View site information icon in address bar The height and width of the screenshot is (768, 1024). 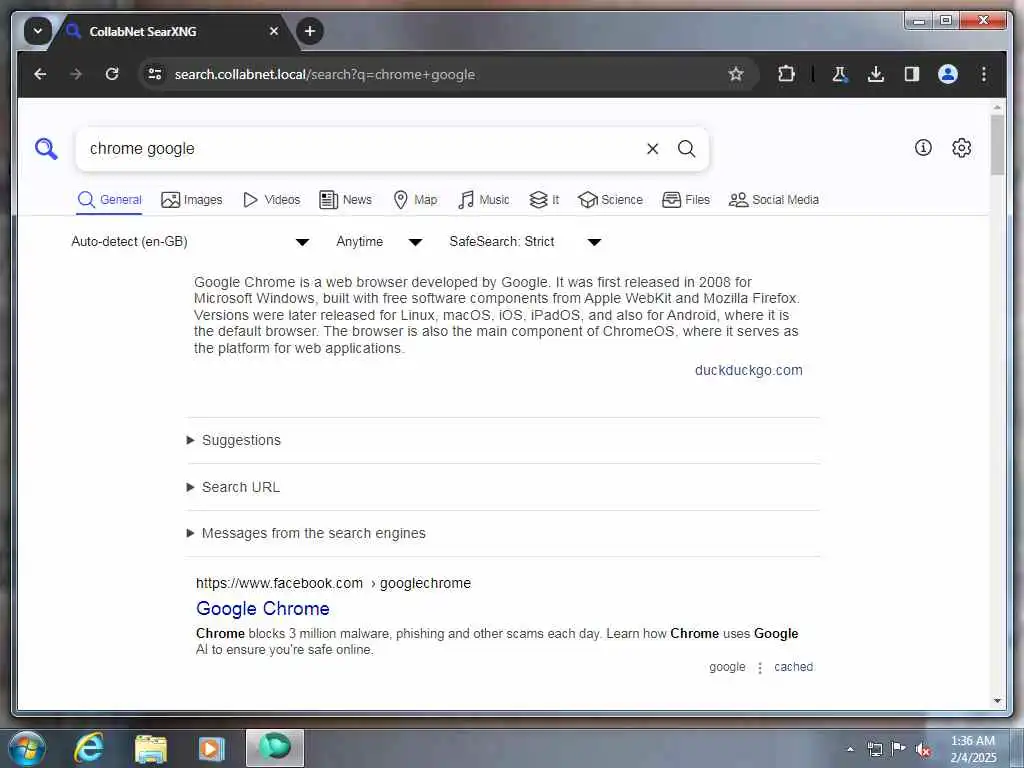click(x=155, y=74)
